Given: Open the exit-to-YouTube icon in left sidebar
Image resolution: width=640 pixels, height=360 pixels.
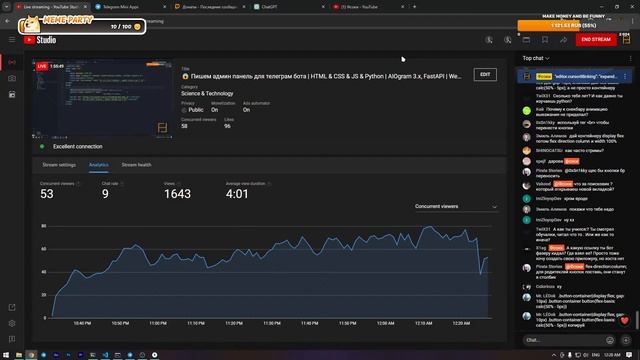Looking at the screenshot, I should (12, 307).
